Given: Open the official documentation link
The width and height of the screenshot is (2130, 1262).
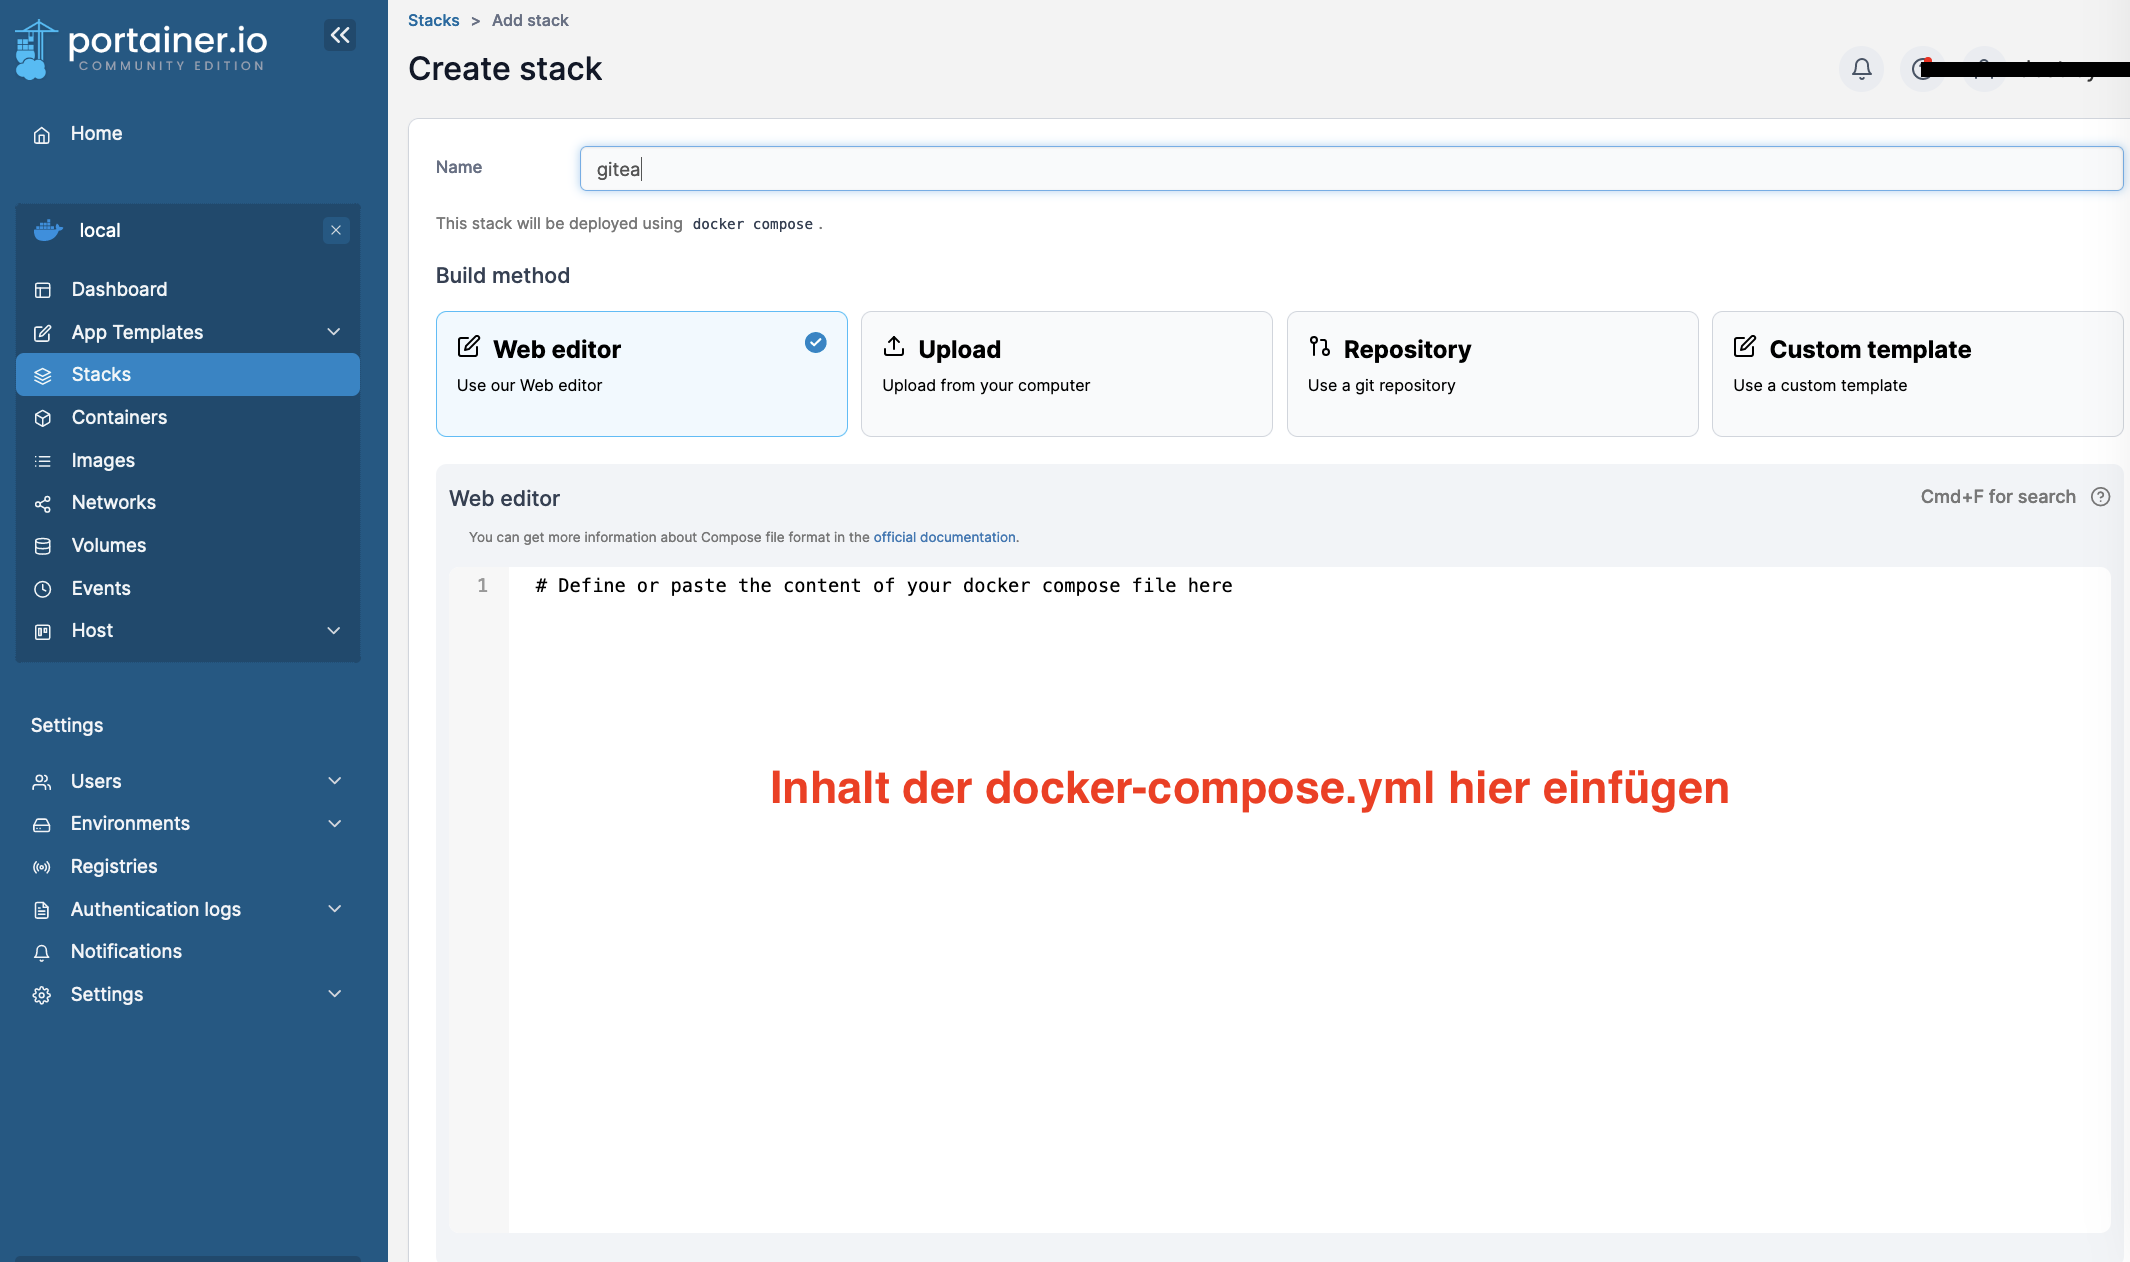Looking at the screenshot, I should click(x=944, y=537).
